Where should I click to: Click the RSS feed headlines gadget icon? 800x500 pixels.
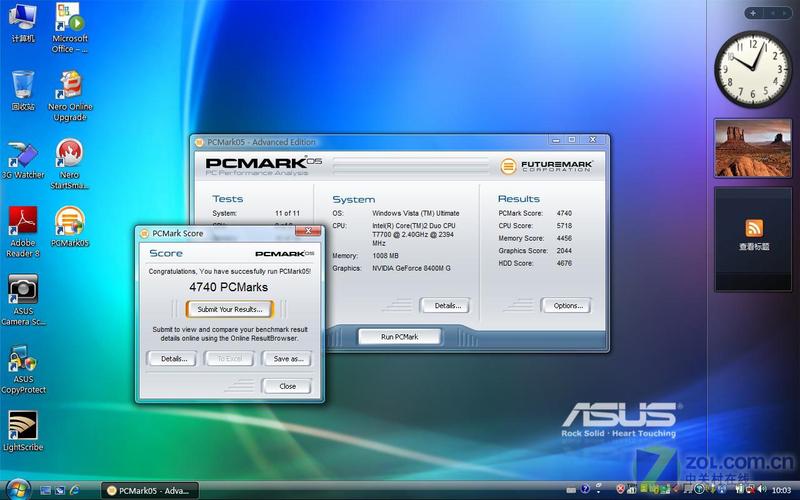pos(754,228)
